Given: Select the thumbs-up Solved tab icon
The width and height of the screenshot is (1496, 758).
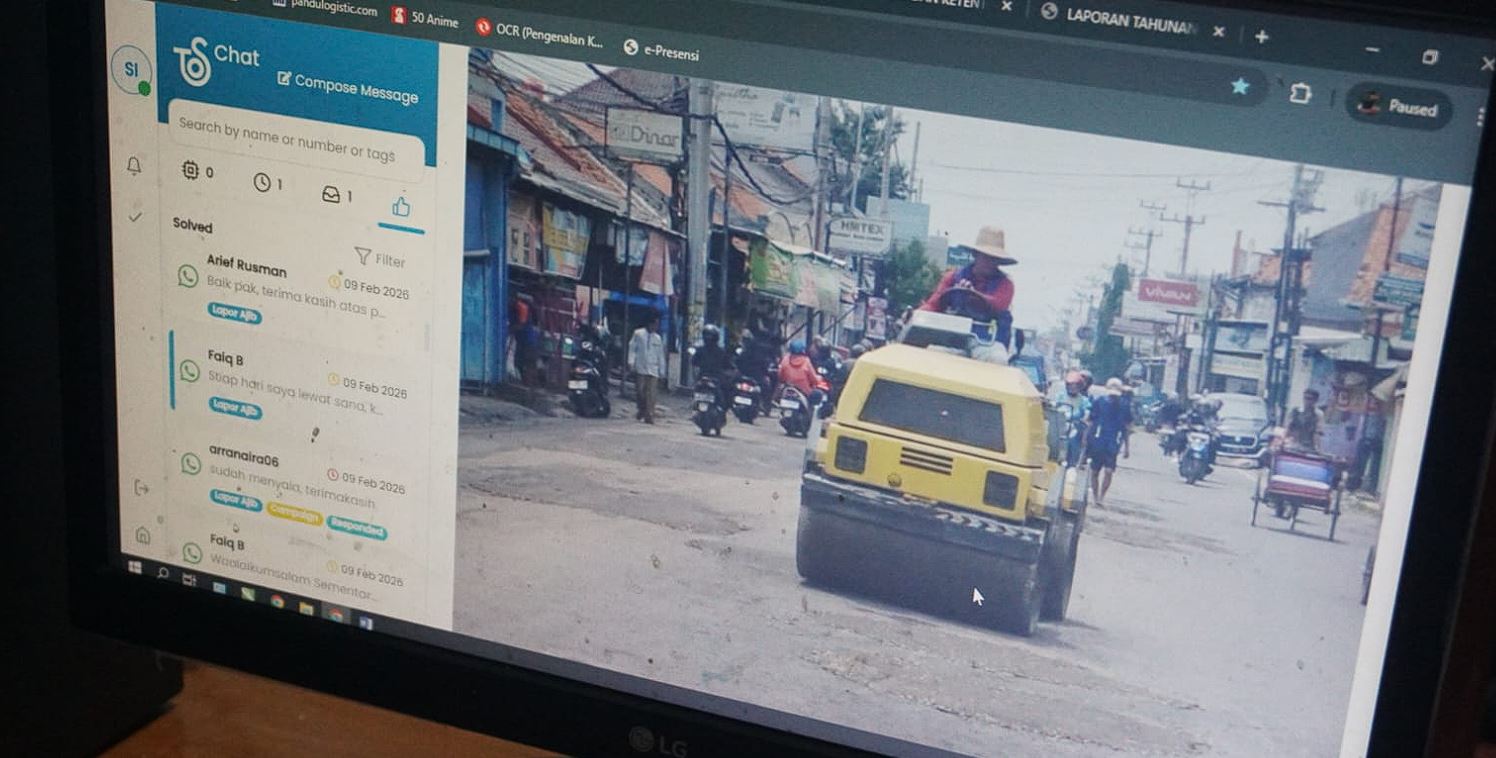Looking at the screenshot, I should [x=401, y=207].
